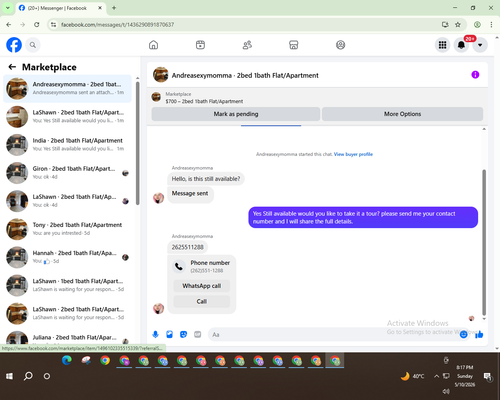Click the Call button in phone card

(201, 301)
